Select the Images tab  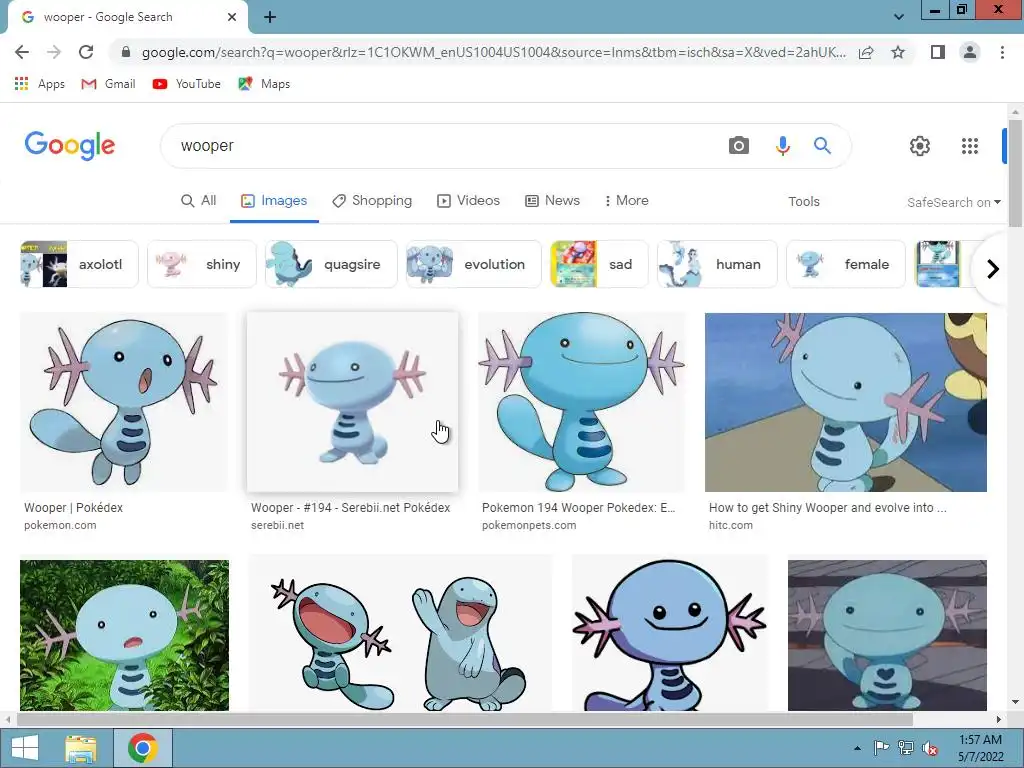point(274,200)
